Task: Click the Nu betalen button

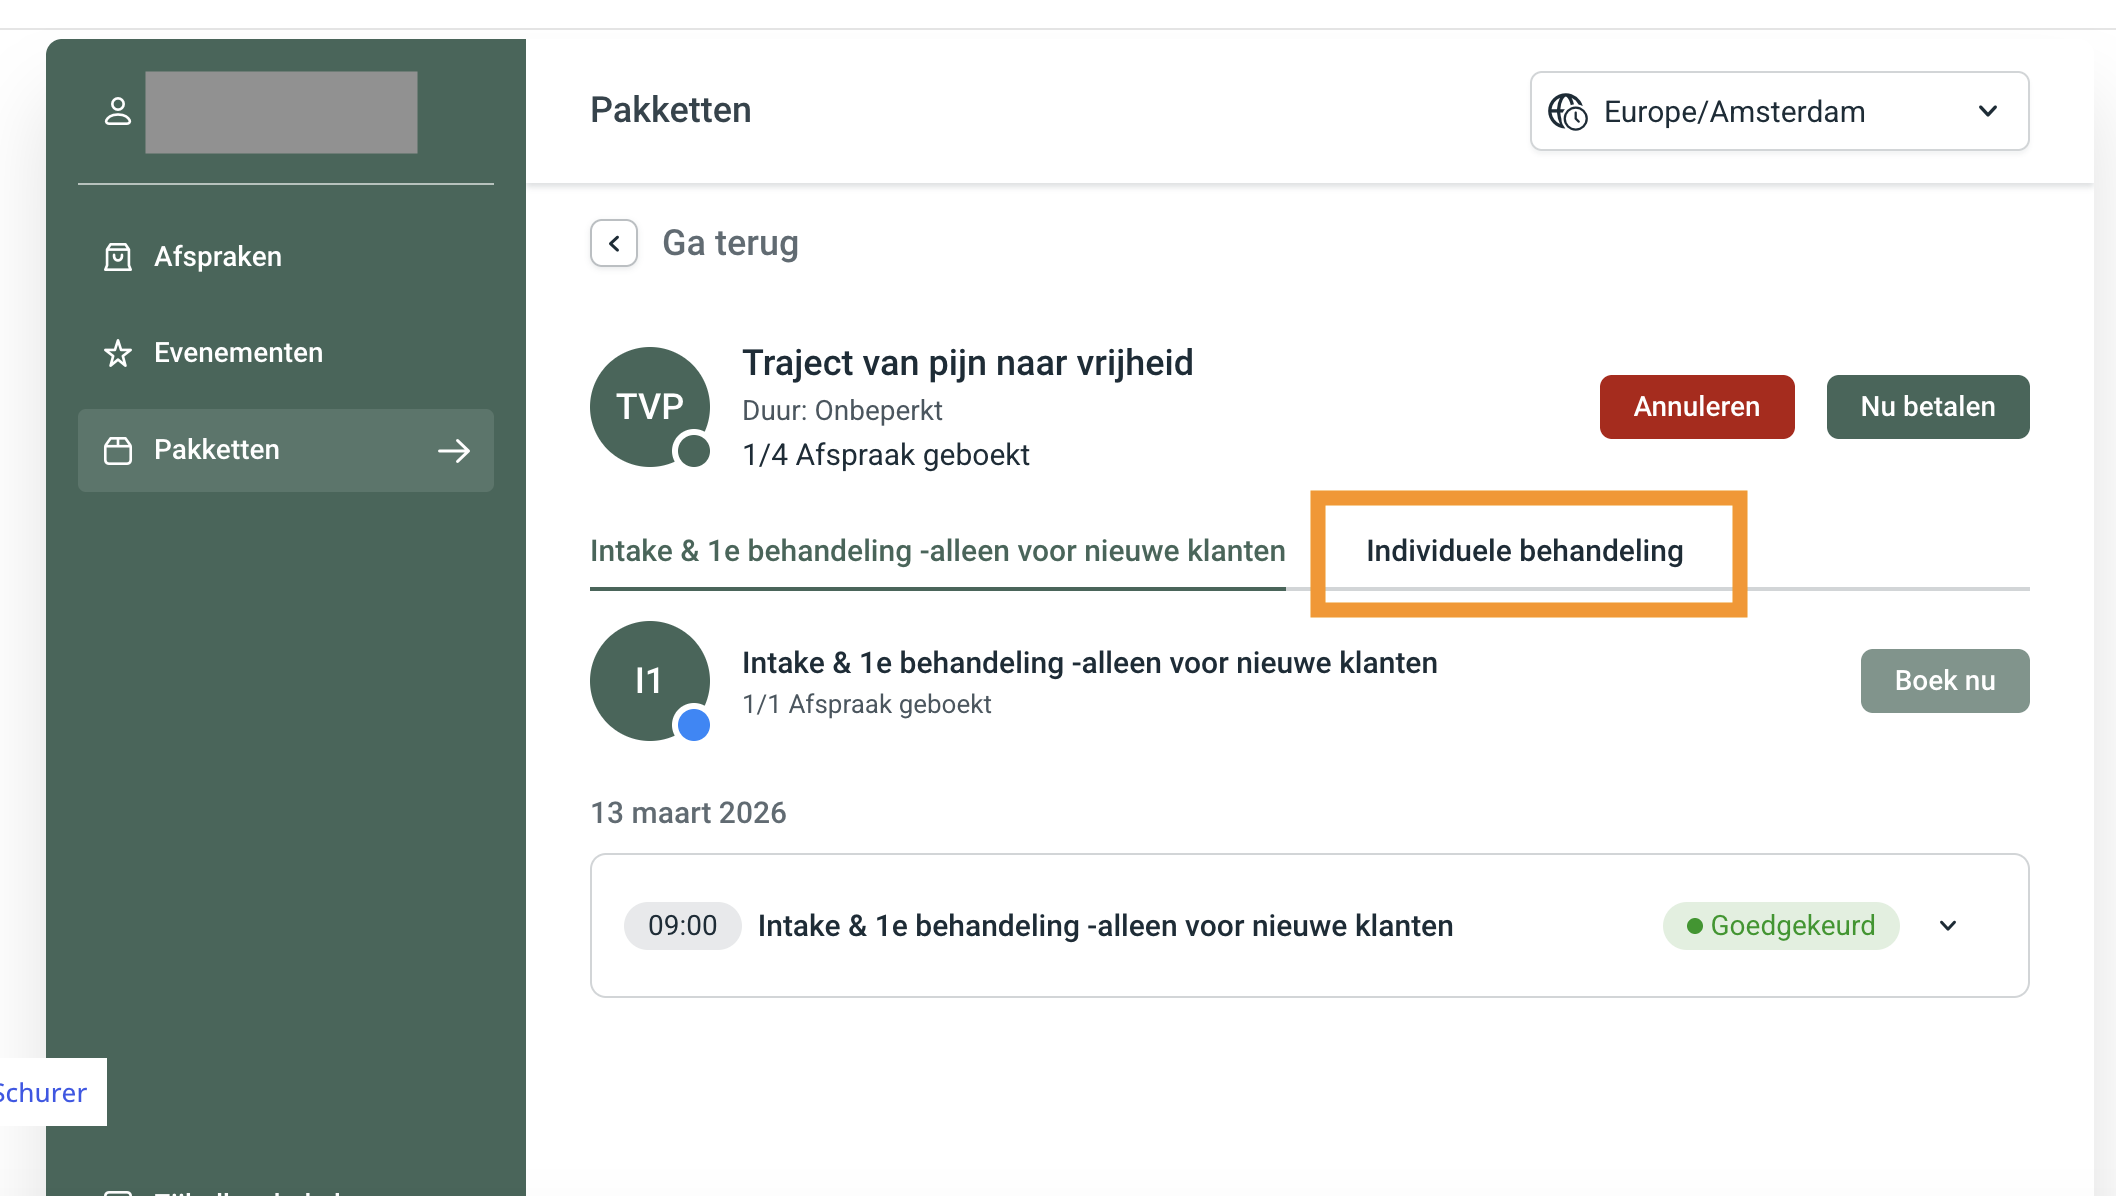Action: click(1927, 407)
